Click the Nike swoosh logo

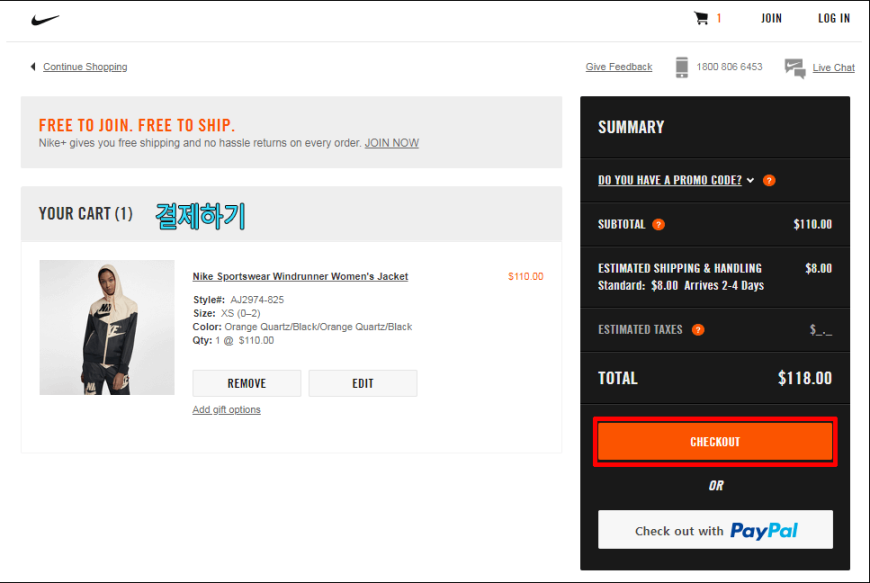click(x=45, y=19)
